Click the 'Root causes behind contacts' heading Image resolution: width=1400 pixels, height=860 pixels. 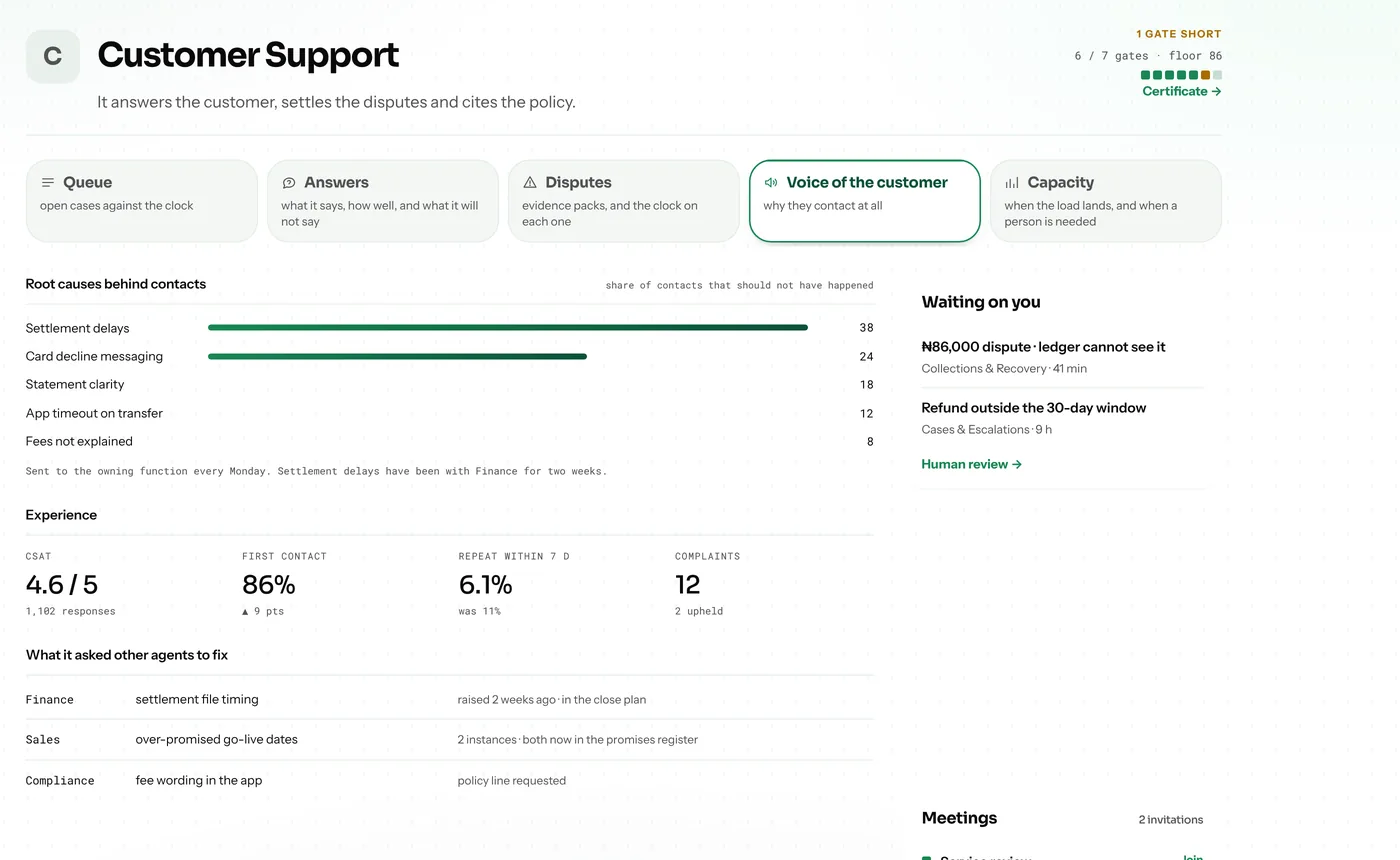116,284
